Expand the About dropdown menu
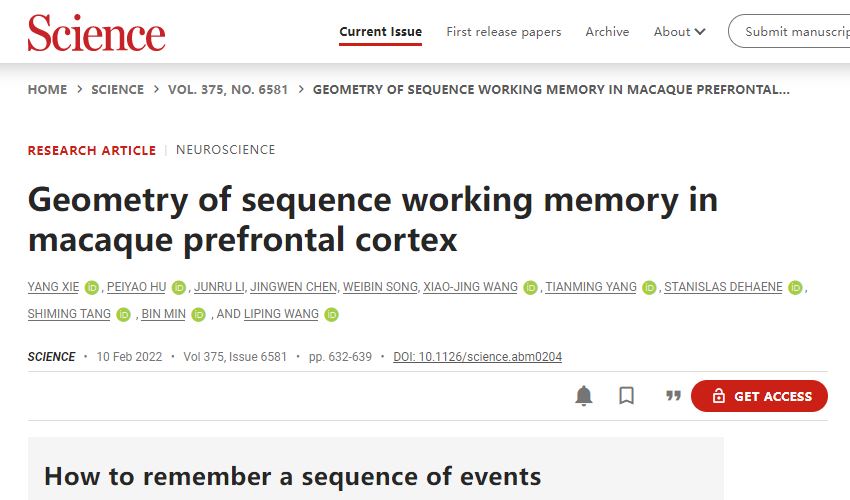 pos(679,32)
